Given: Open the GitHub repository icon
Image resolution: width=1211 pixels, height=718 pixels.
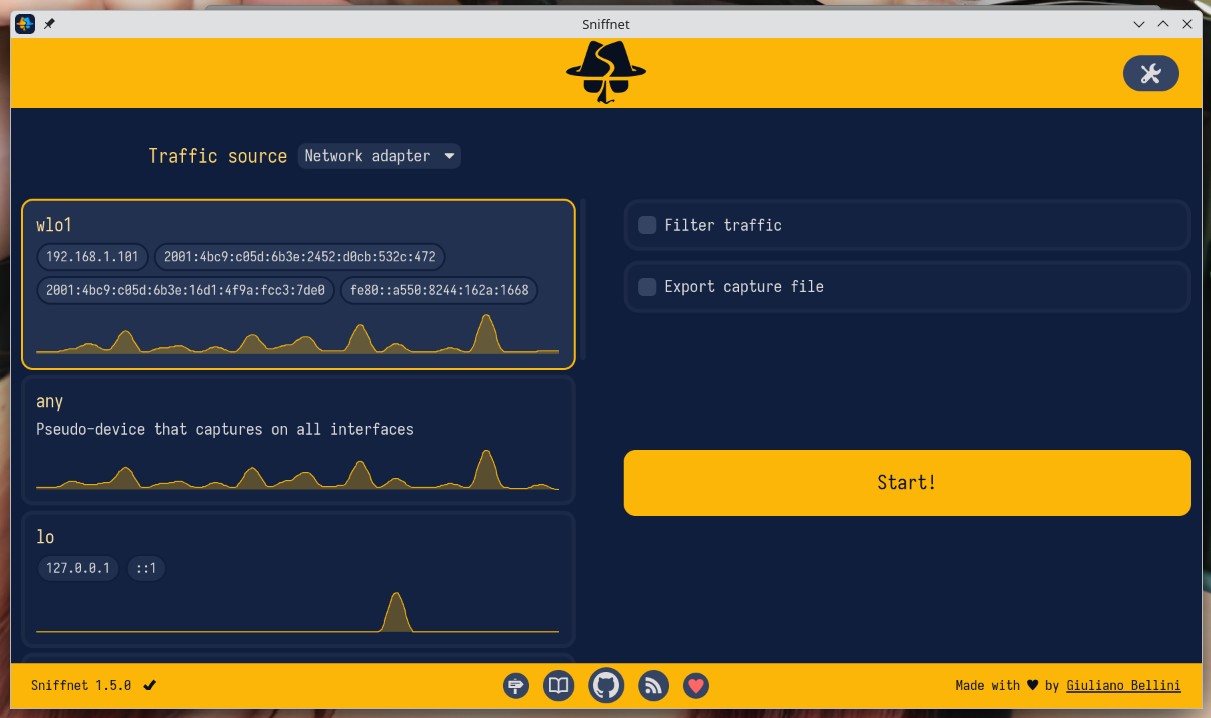Looking at the screenshot, I should (x=605, y=685).
